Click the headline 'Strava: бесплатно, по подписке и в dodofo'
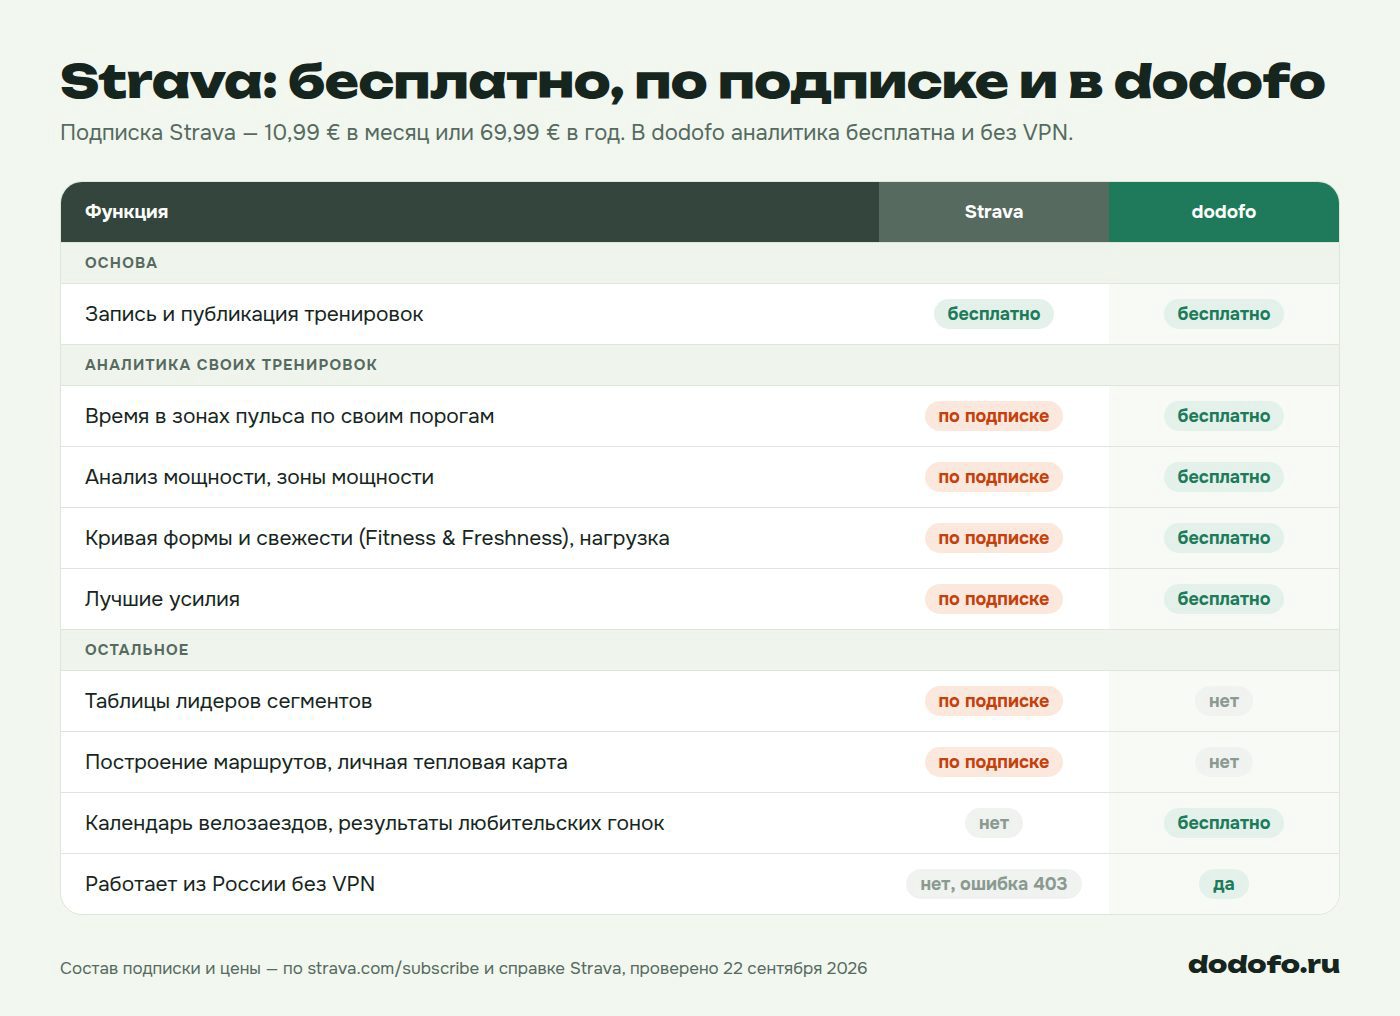 click(692, 82)
